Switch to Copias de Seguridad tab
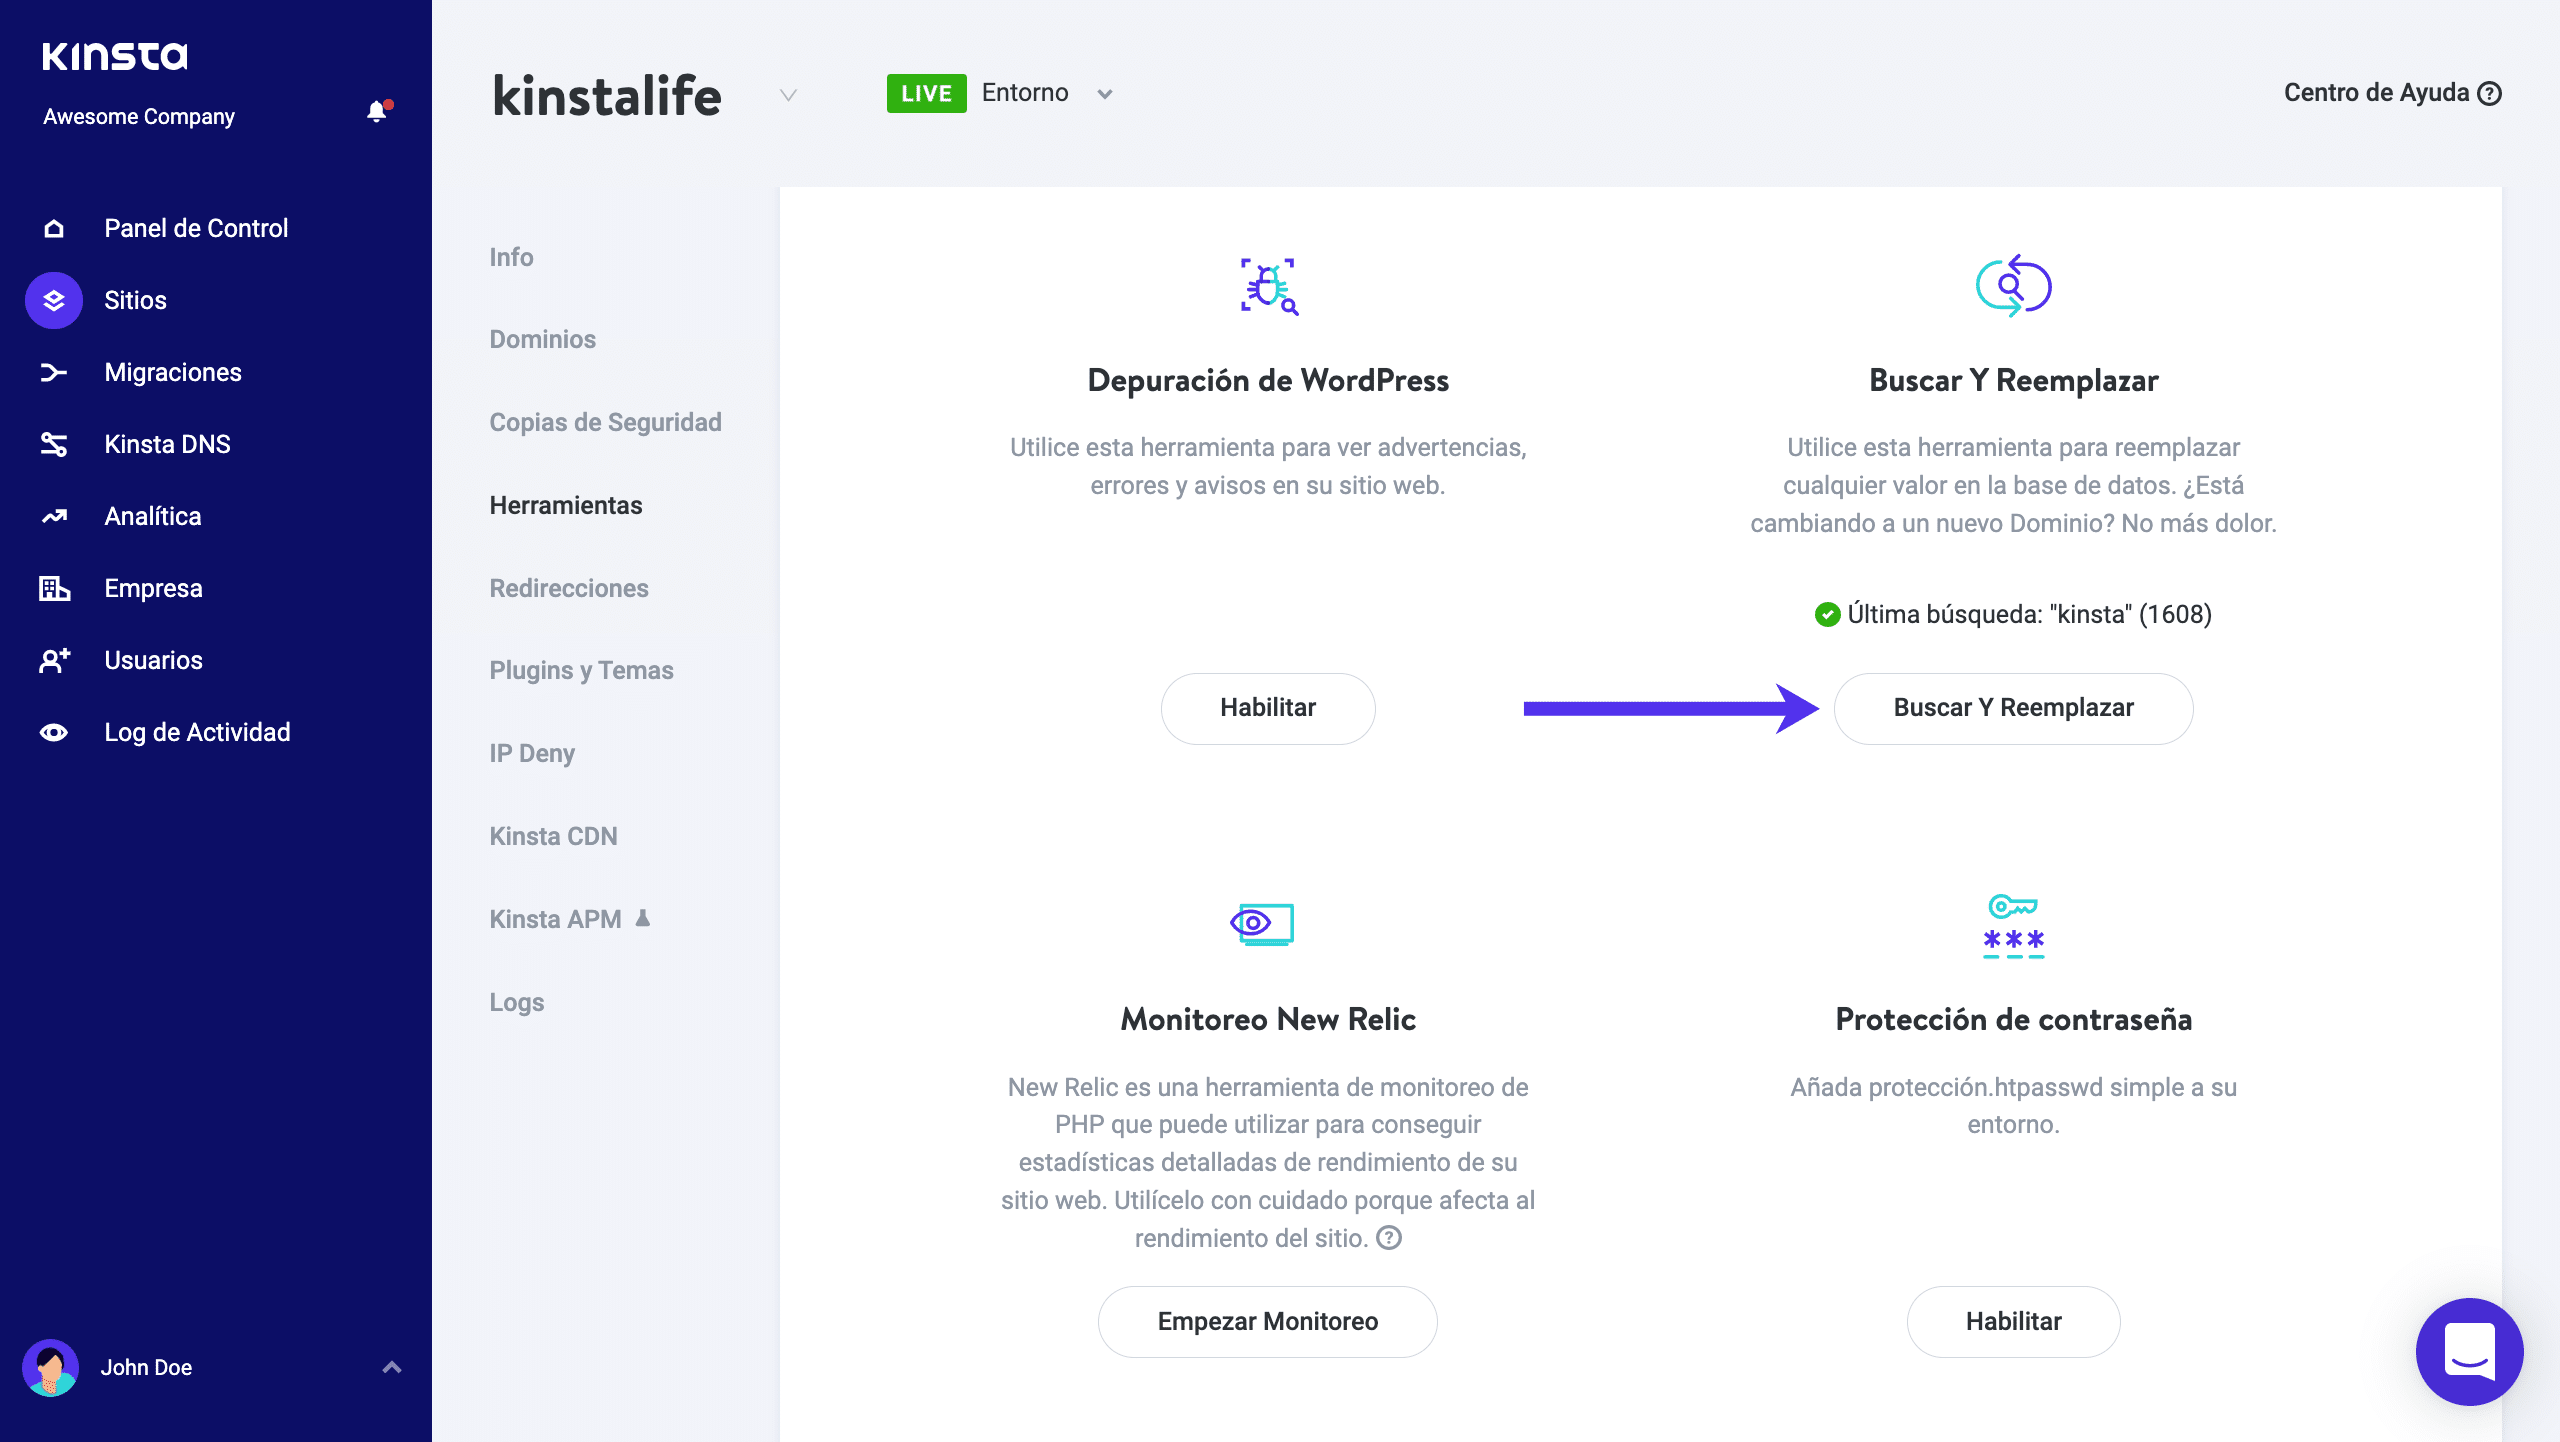This screenshot has height=1442, width=2560. click(605, 422)
